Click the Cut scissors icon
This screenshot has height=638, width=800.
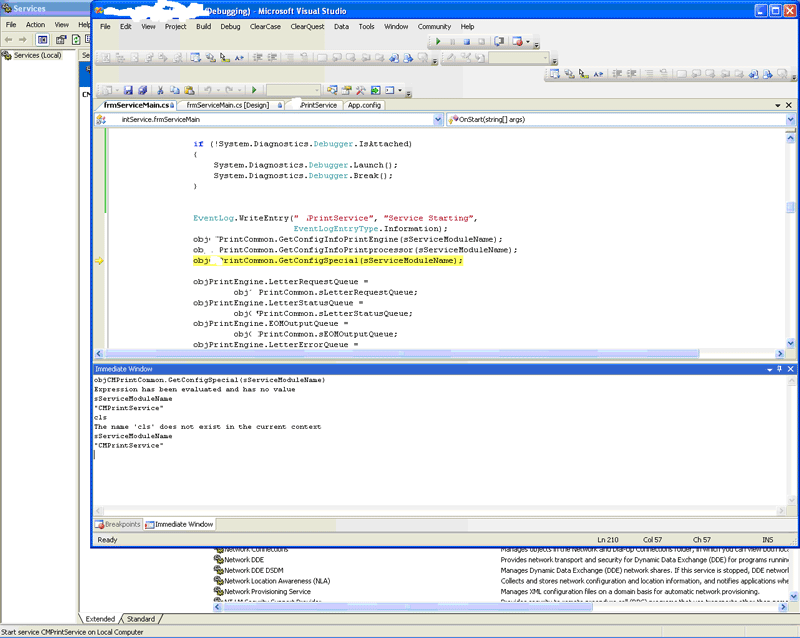coord(161,90)
